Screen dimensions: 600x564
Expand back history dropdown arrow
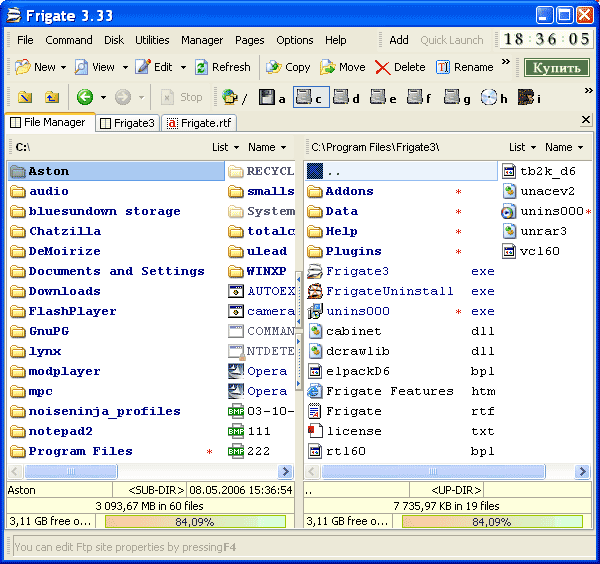tap(103, 98)
